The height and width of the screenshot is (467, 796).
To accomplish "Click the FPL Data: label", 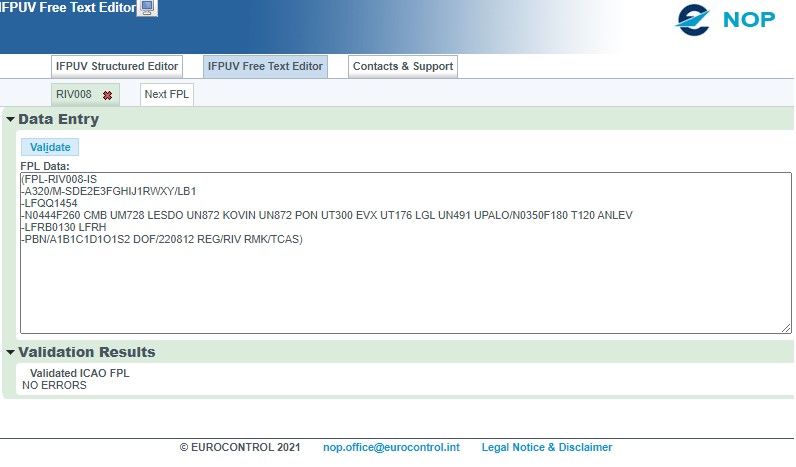I will coord(45,166).
